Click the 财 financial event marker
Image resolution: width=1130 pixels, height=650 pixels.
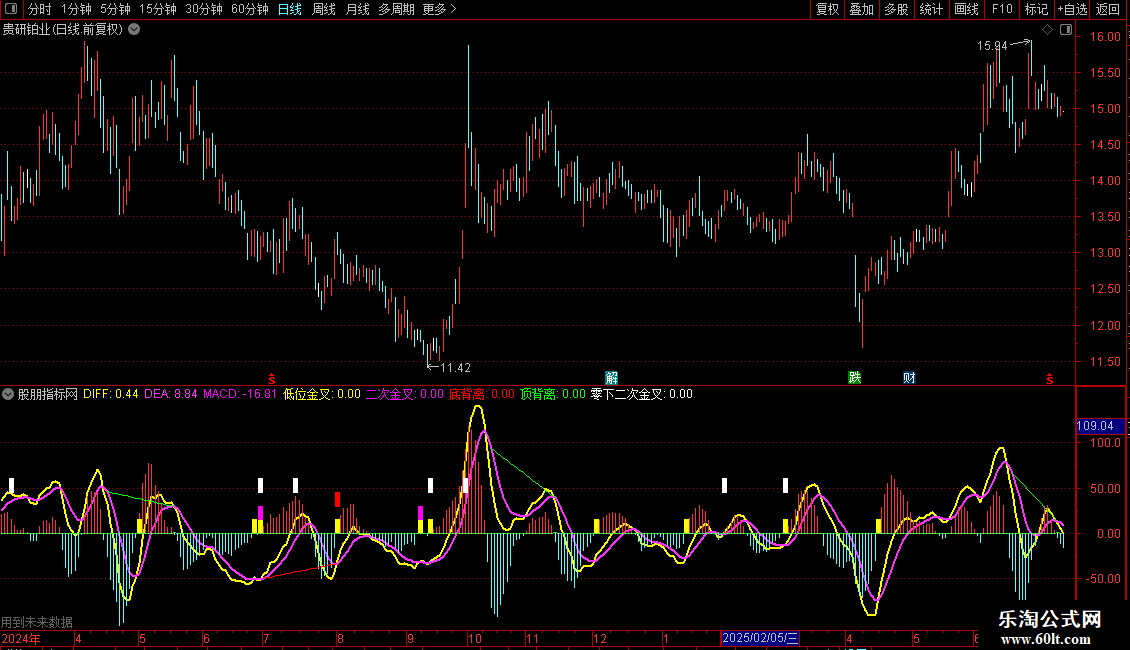(x=909, y=378)
